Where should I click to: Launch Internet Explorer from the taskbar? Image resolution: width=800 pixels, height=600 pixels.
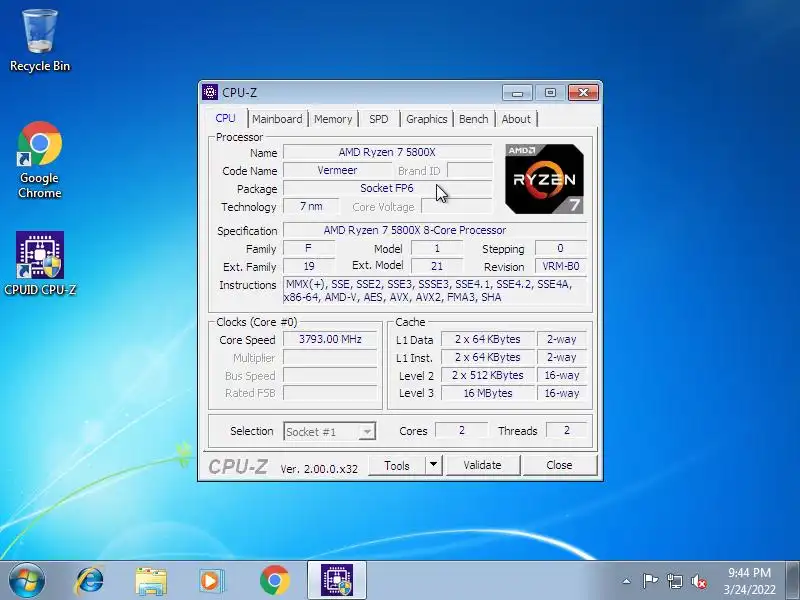coord(89,581)
